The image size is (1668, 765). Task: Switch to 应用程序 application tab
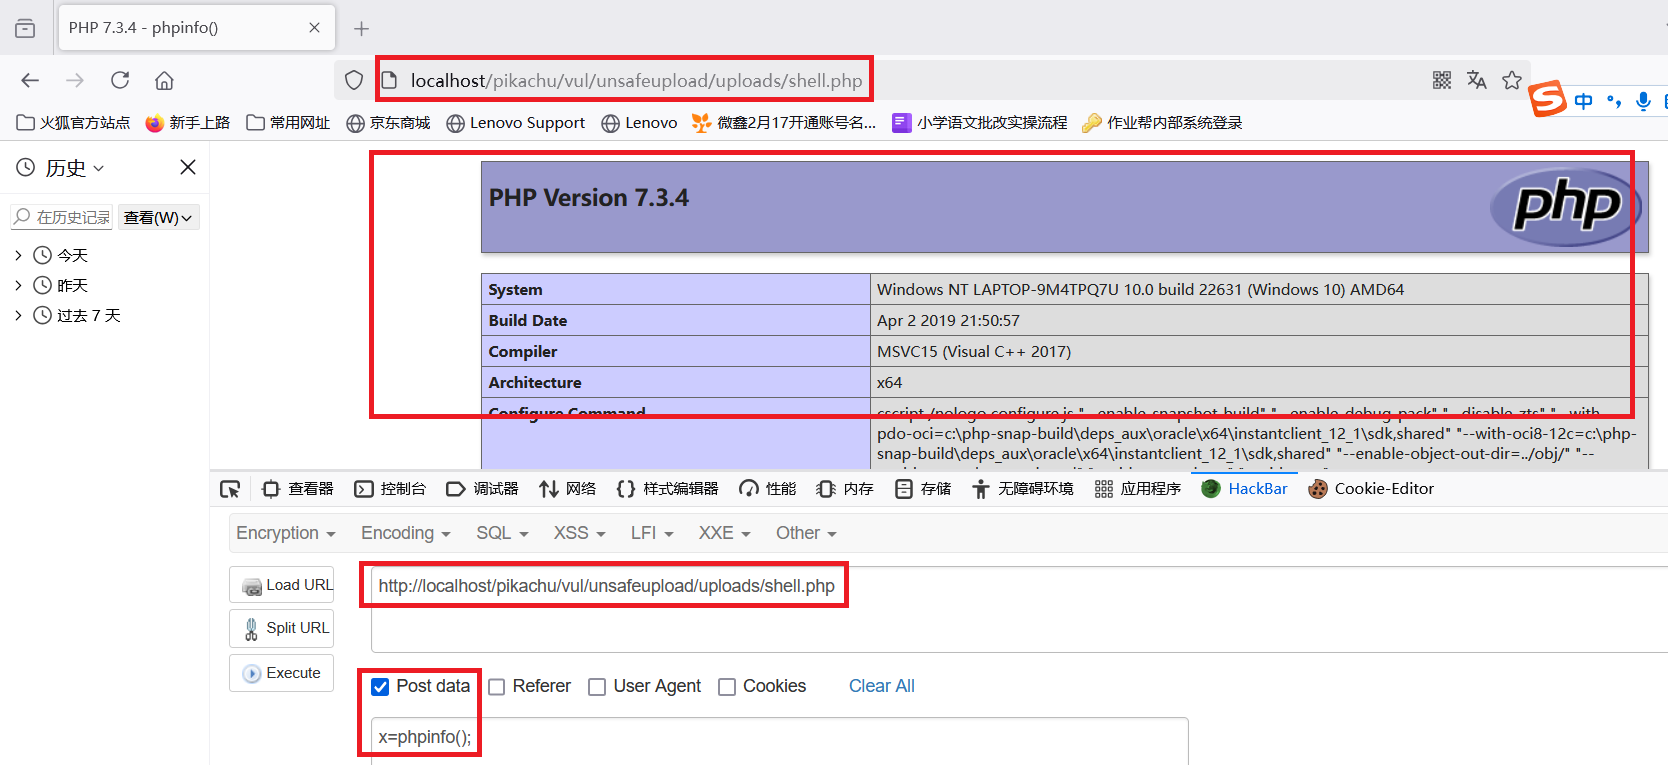click(x=1138, y=489)
